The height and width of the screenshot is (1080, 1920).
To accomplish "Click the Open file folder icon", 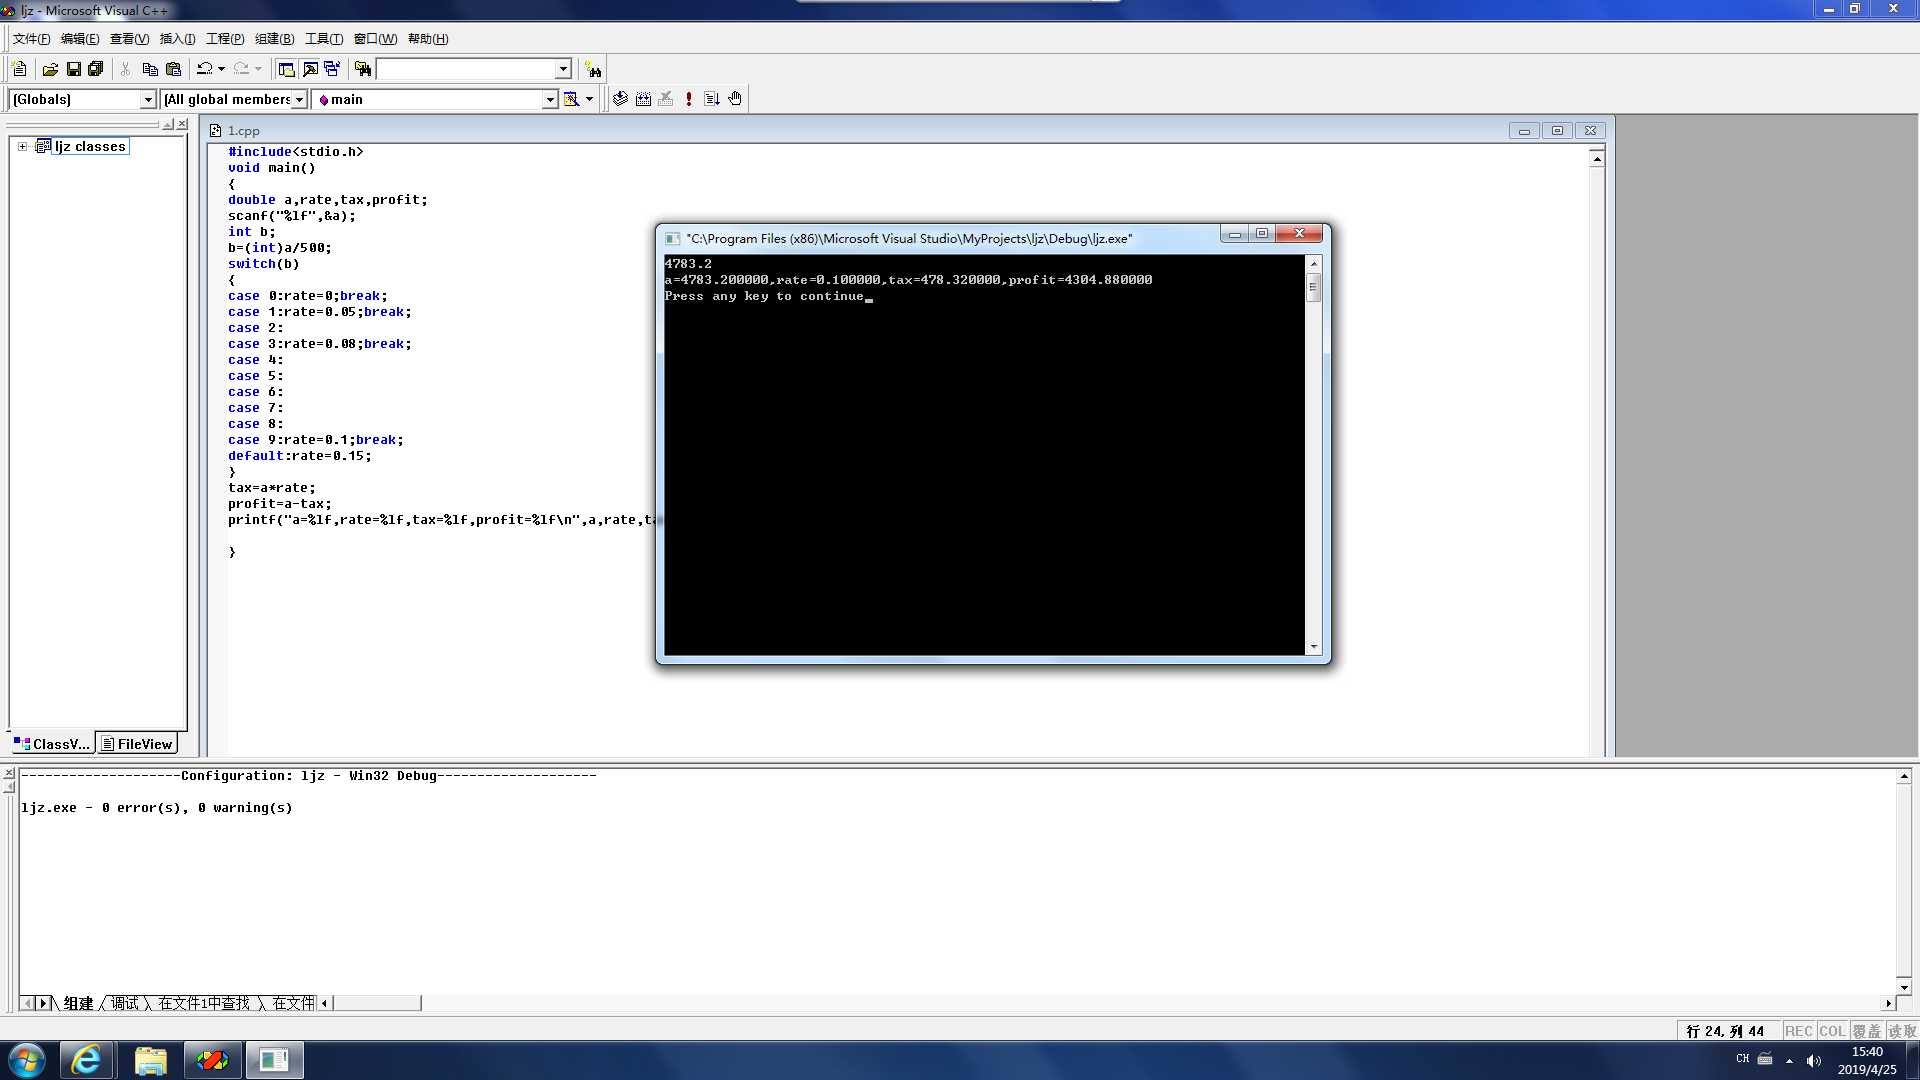I will pyautogui.click(x=50, y=69).
